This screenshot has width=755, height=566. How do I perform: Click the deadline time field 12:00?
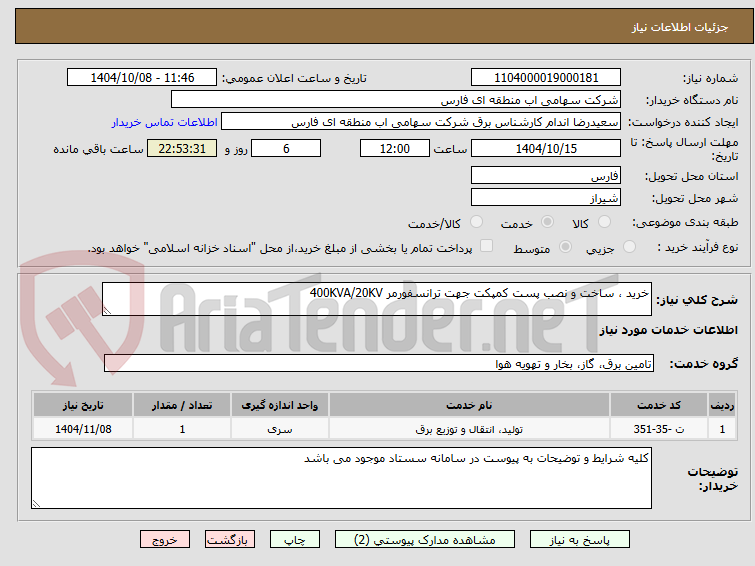(395, 148)
